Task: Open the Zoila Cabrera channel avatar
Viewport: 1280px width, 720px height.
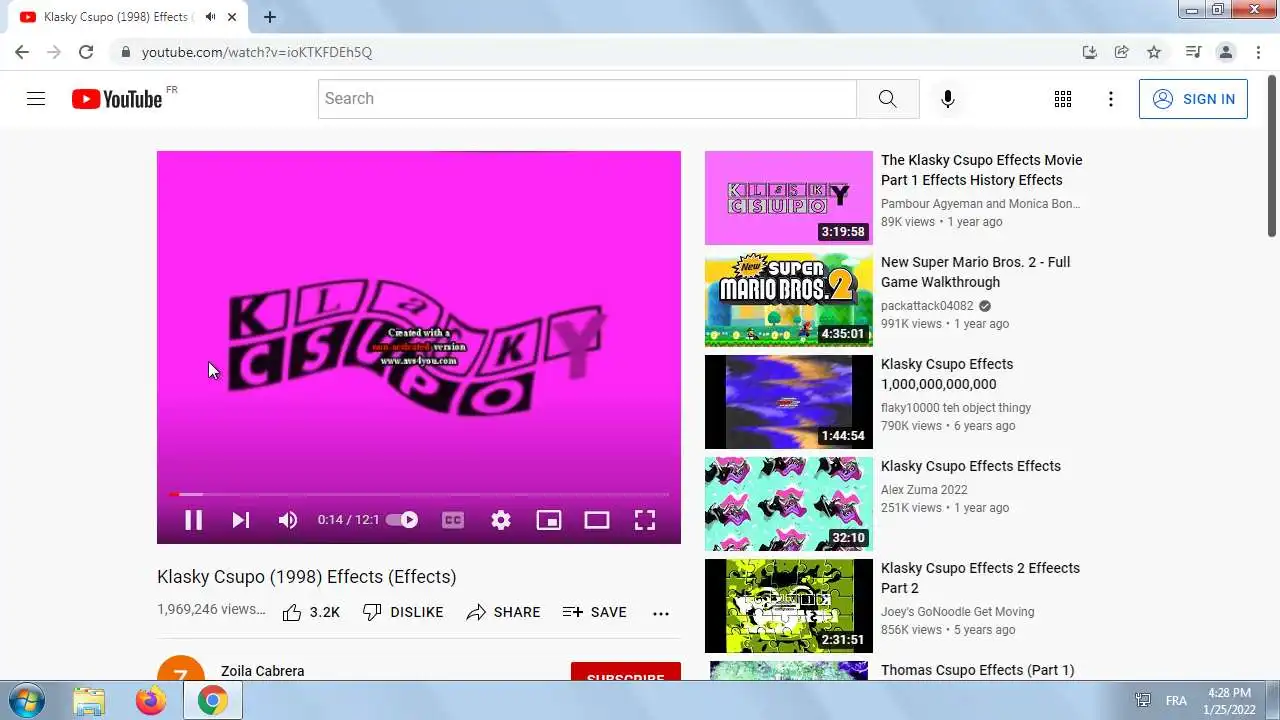Action: click(181, 669)
